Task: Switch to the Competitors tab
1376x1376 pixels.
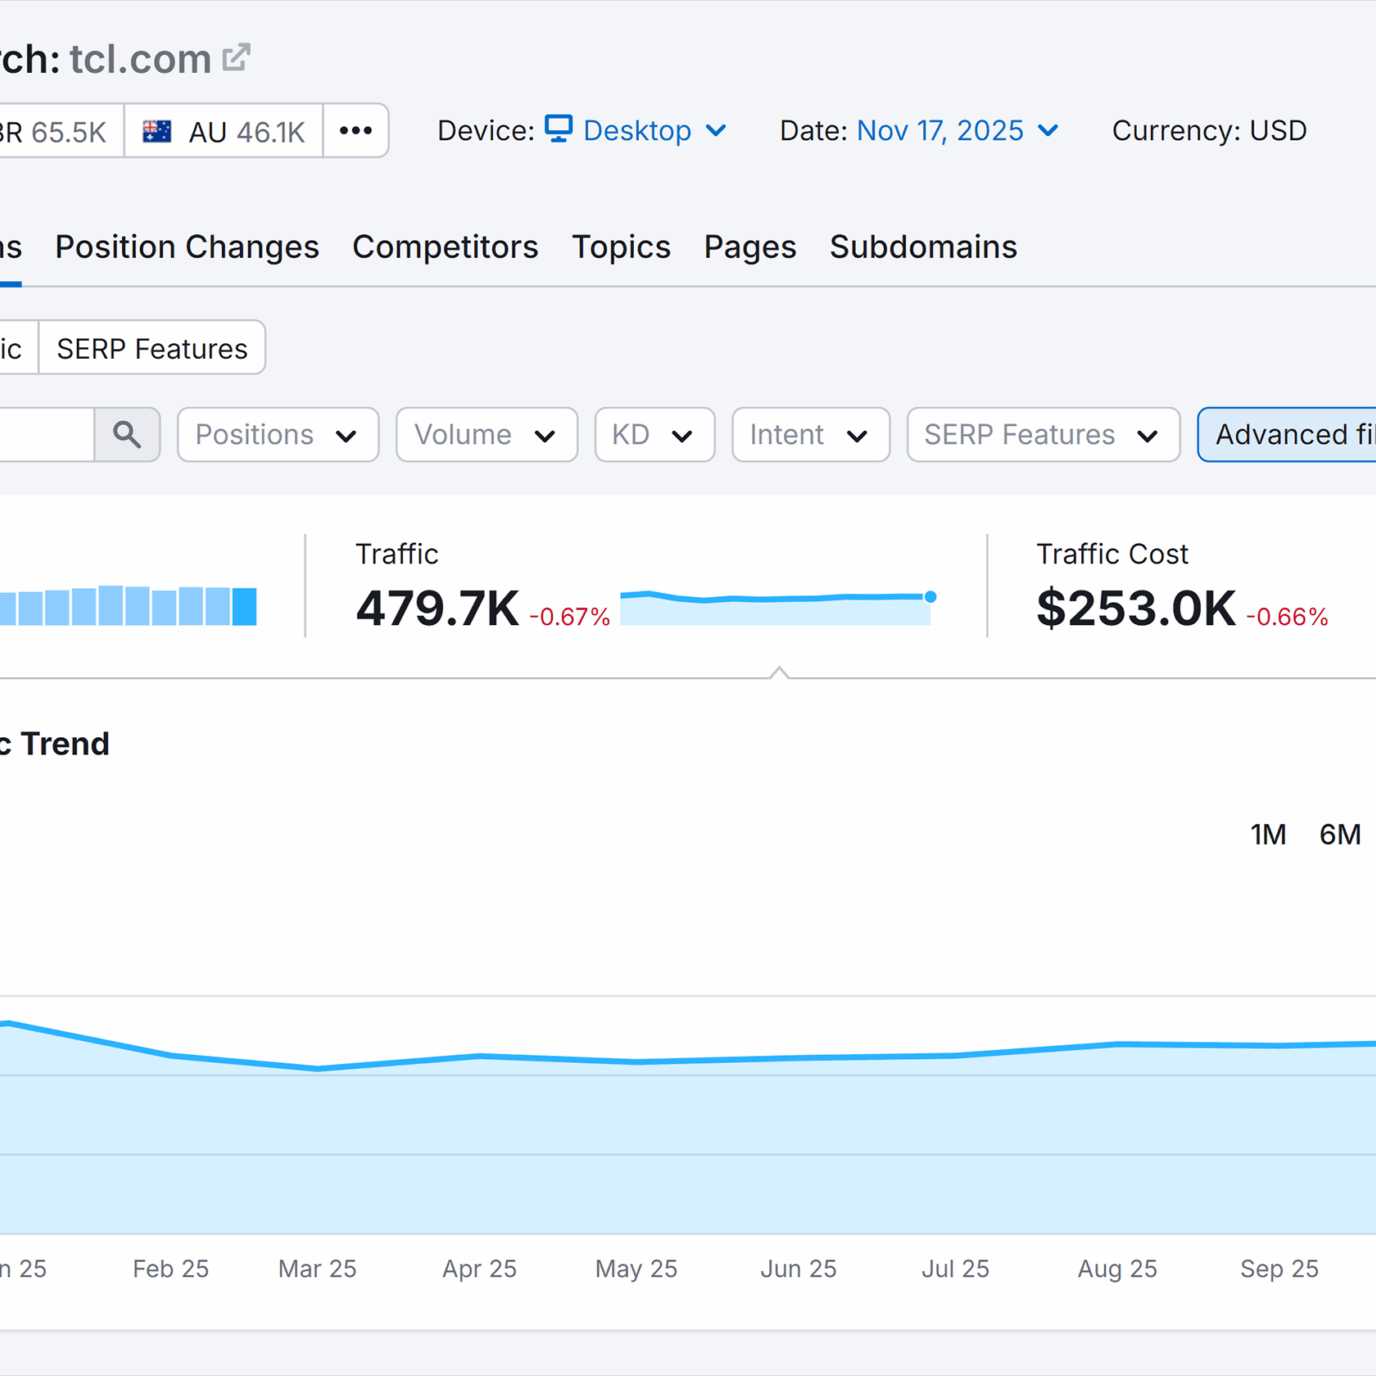Action: [x=445, y=247]
